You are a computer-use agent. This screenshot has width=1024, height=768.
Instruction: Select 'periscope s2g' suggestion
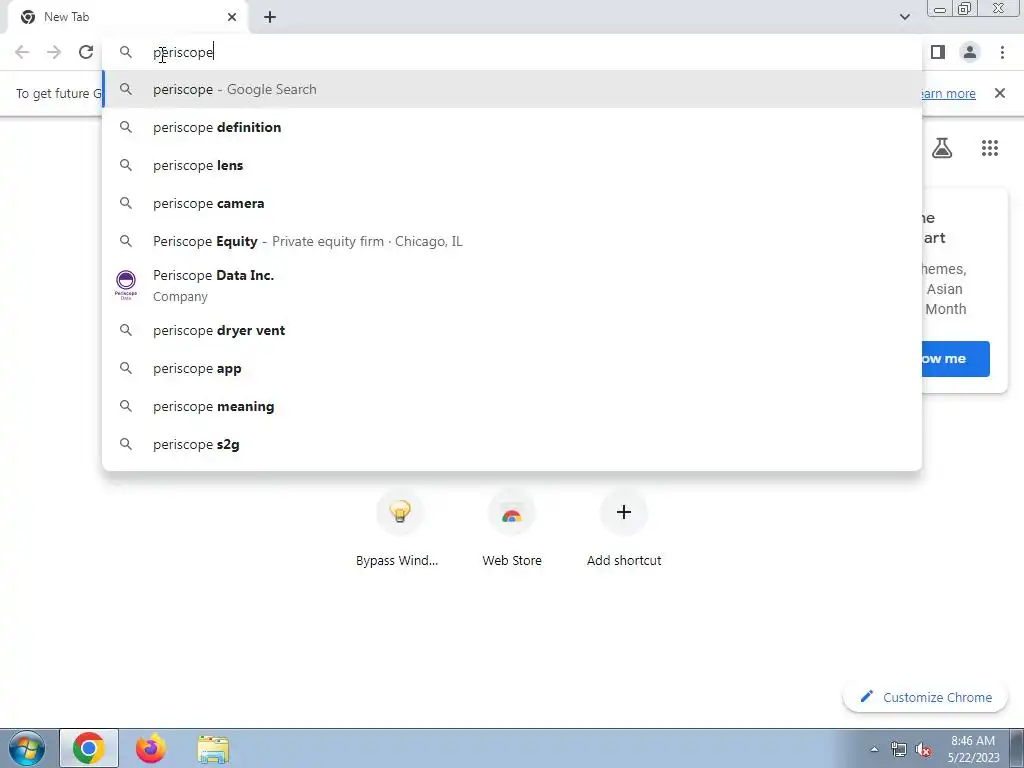point(512,444)
